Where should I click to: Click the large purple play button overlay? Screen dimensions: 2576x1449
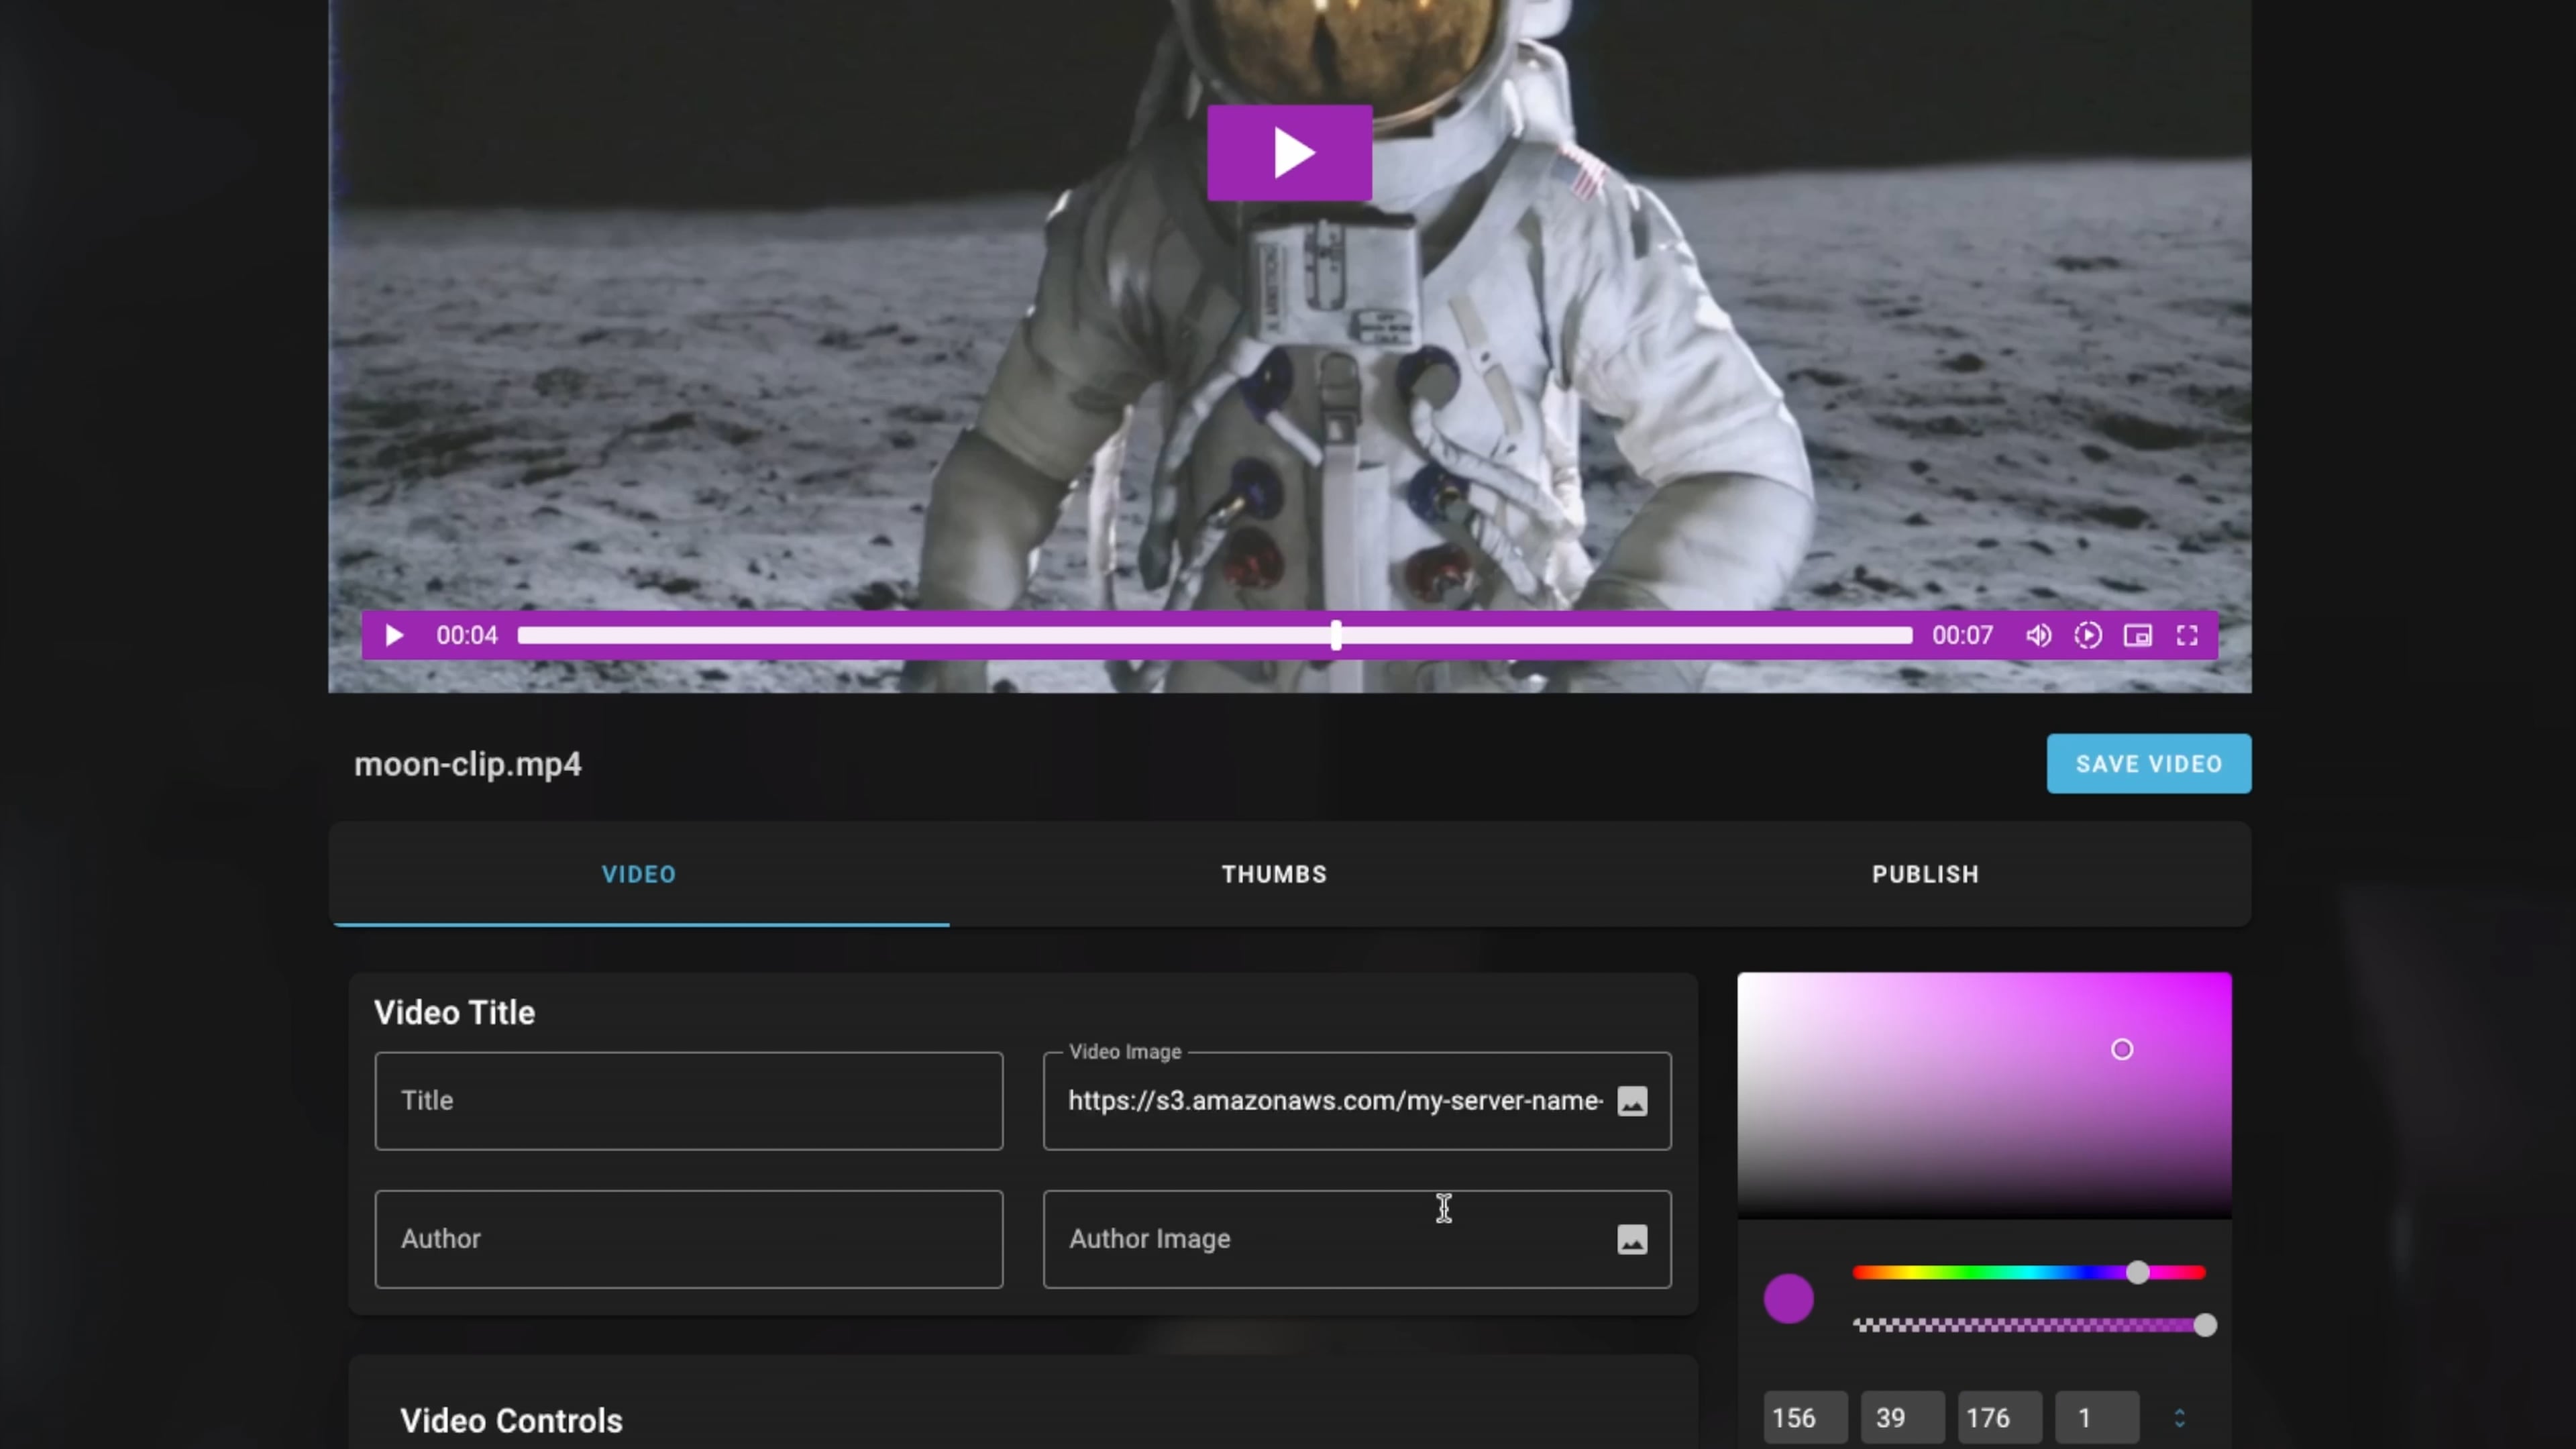[1289, 153]
